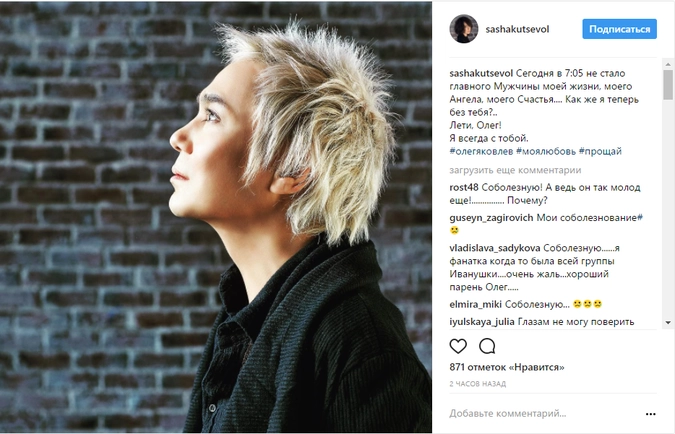Open sashakutsevol profile avatar
The image size is (675, 434).
coord(464,29)
